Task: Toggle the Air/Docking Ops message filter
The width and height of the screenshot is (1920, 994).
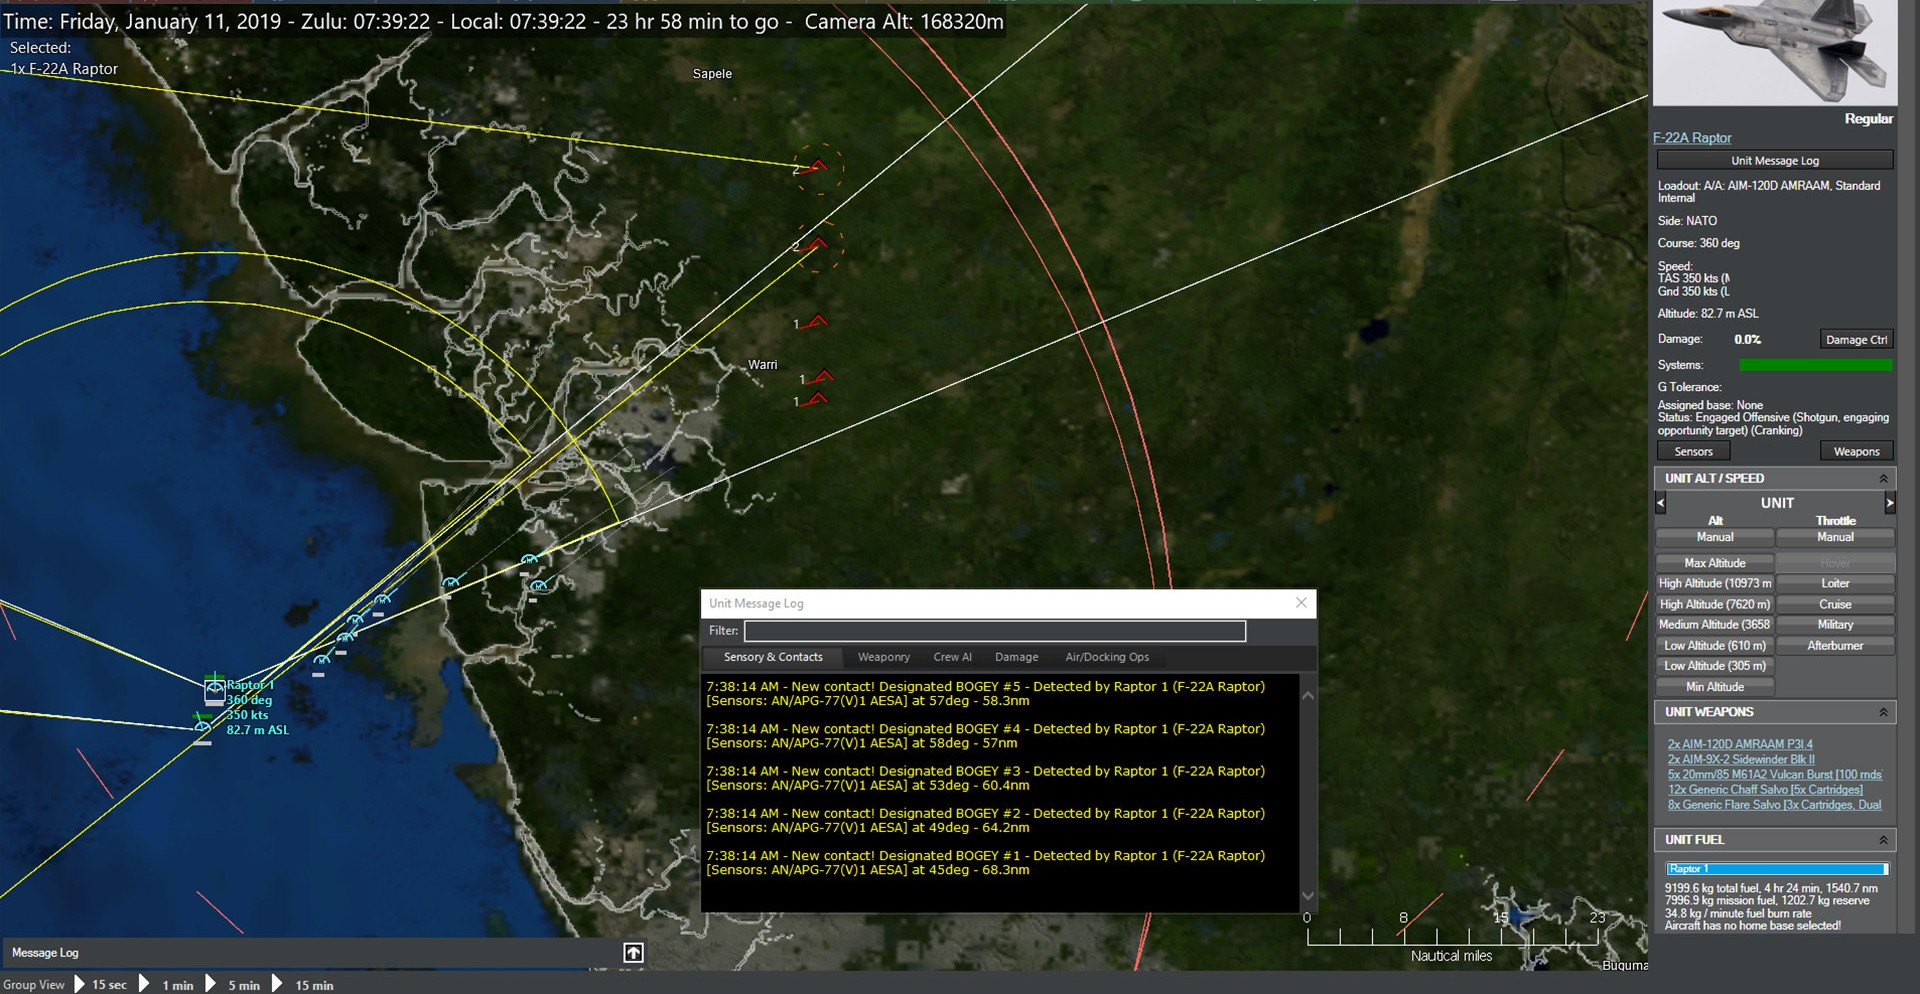Action: click(x=1107, y=657)
